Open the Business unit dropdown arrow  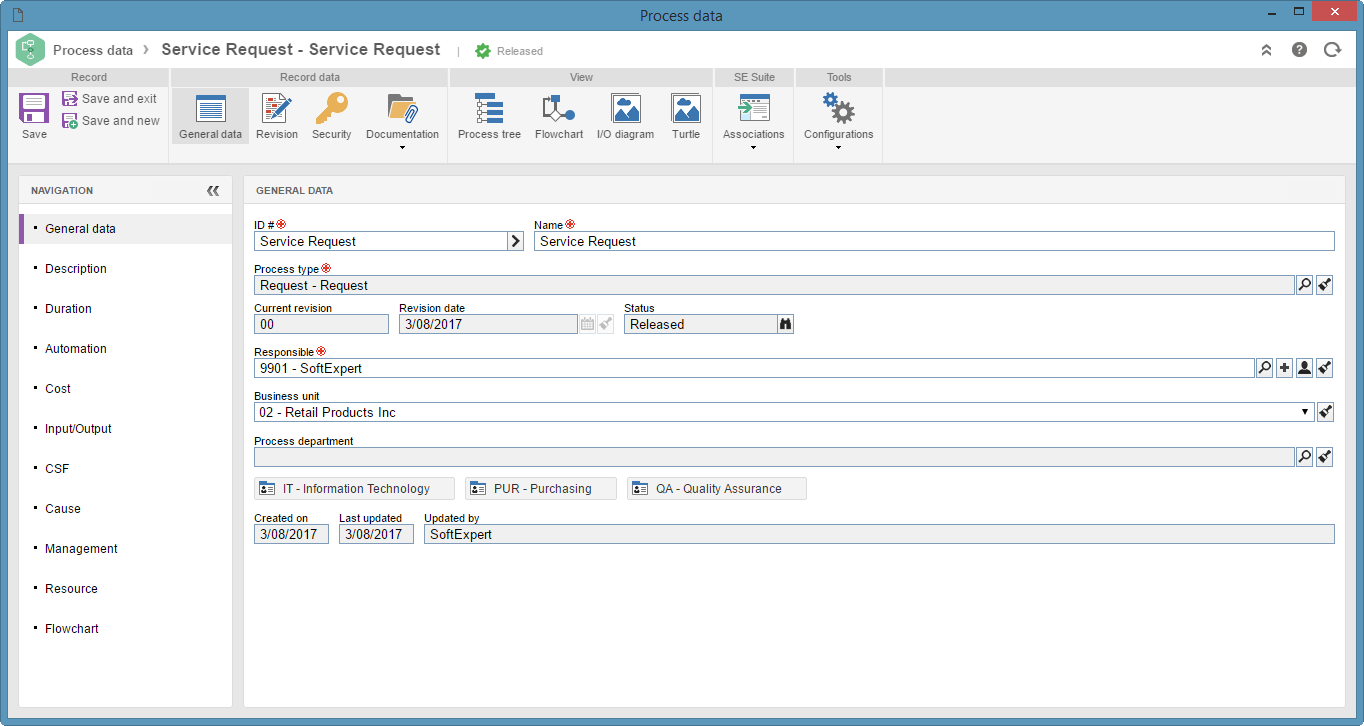point(1305,412)
